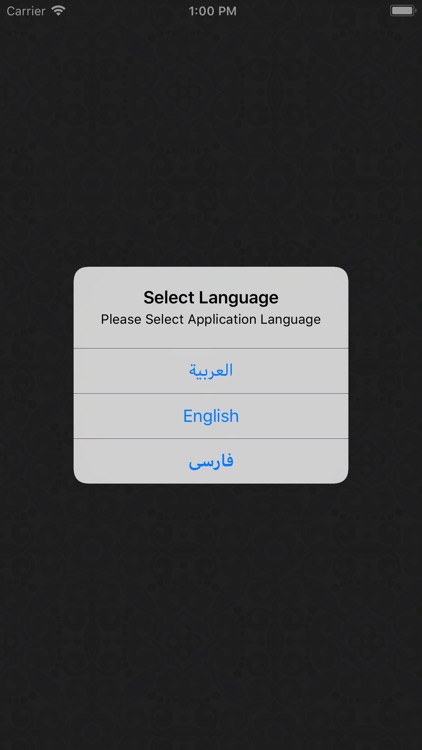The width and height of the screenshot is (422, 750).
Task: Tap the Wi-Fi signal icon in status bar
Action: (58, 11)
